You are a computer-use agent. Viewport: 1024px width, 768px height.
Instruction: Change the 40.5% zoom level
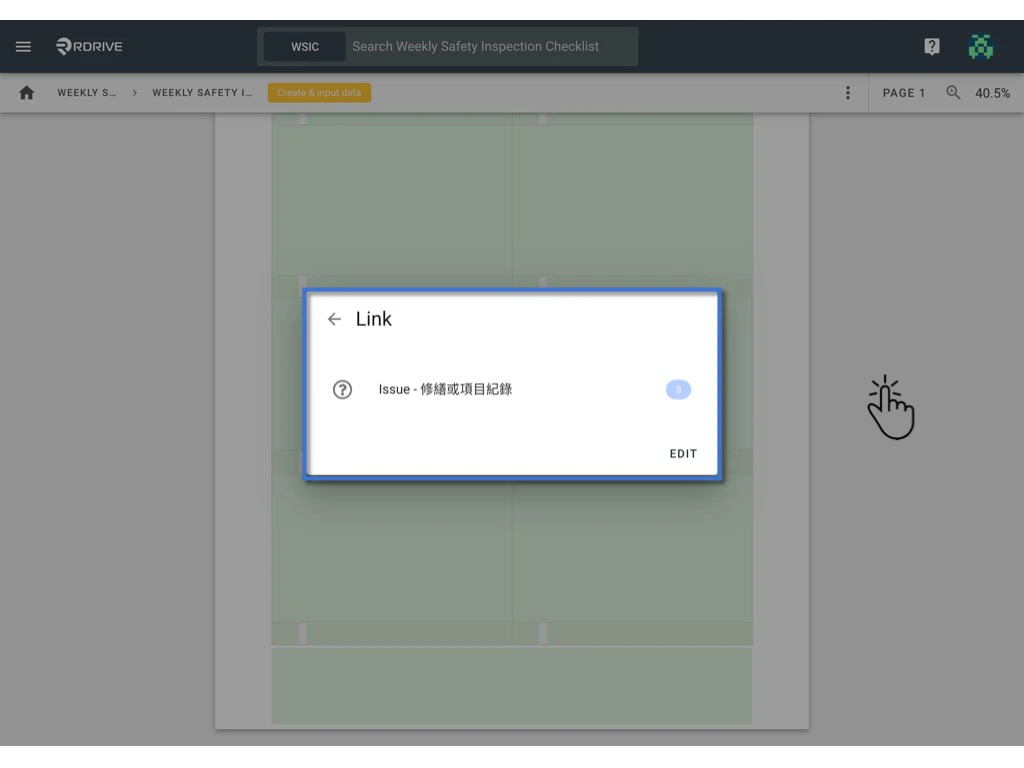(x=993, y=92)
